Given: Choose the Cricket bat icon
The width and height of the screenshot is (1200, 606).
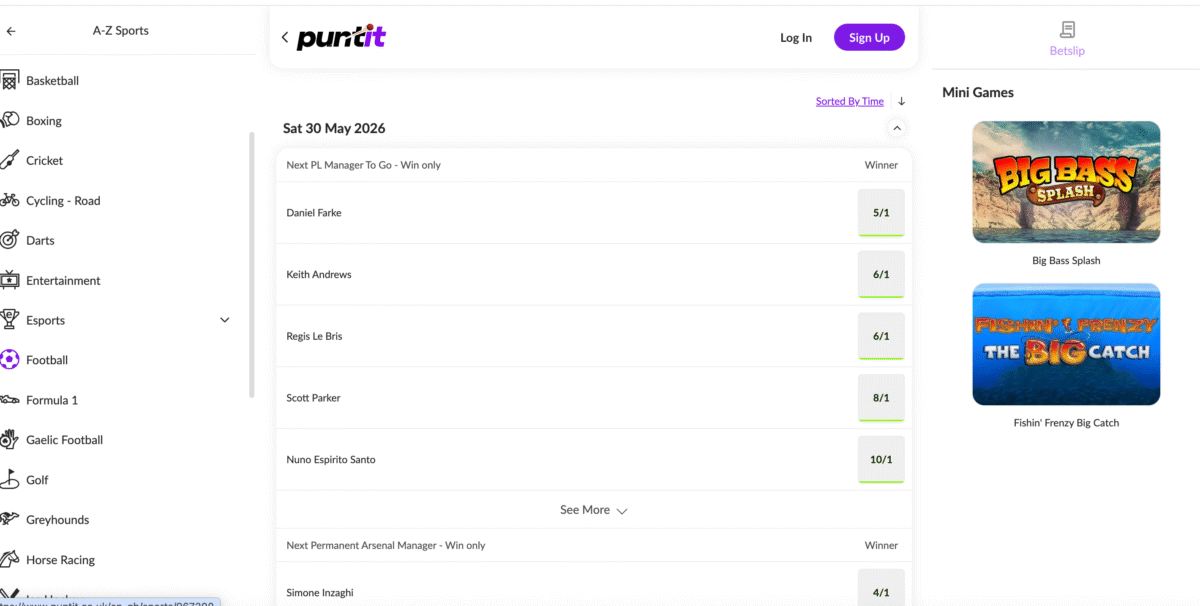Looking at the screenshot, I should click(x=10, y=160).
